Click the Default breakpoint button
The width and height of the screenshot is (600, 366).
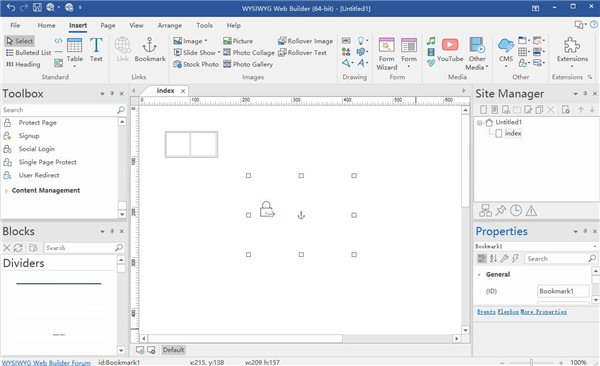coord(173,350)
